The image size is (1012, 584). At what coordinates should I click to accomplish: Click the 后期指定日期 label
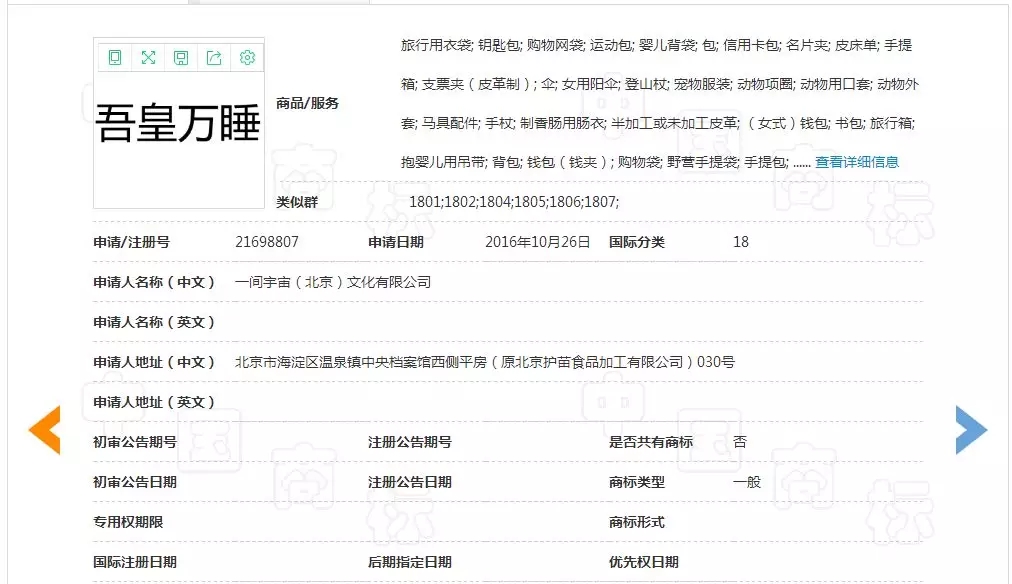[410, 562]
